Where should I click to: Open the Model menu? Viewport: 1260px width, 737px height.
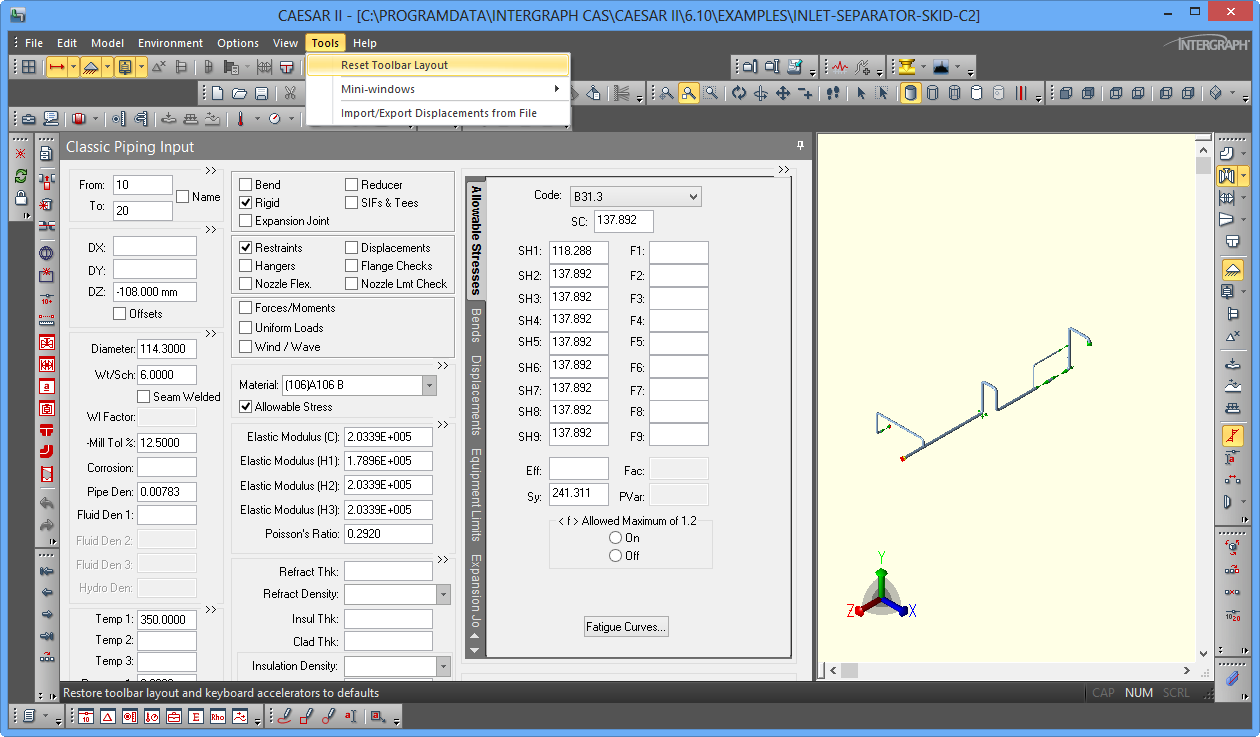click(x=107, y=43)
